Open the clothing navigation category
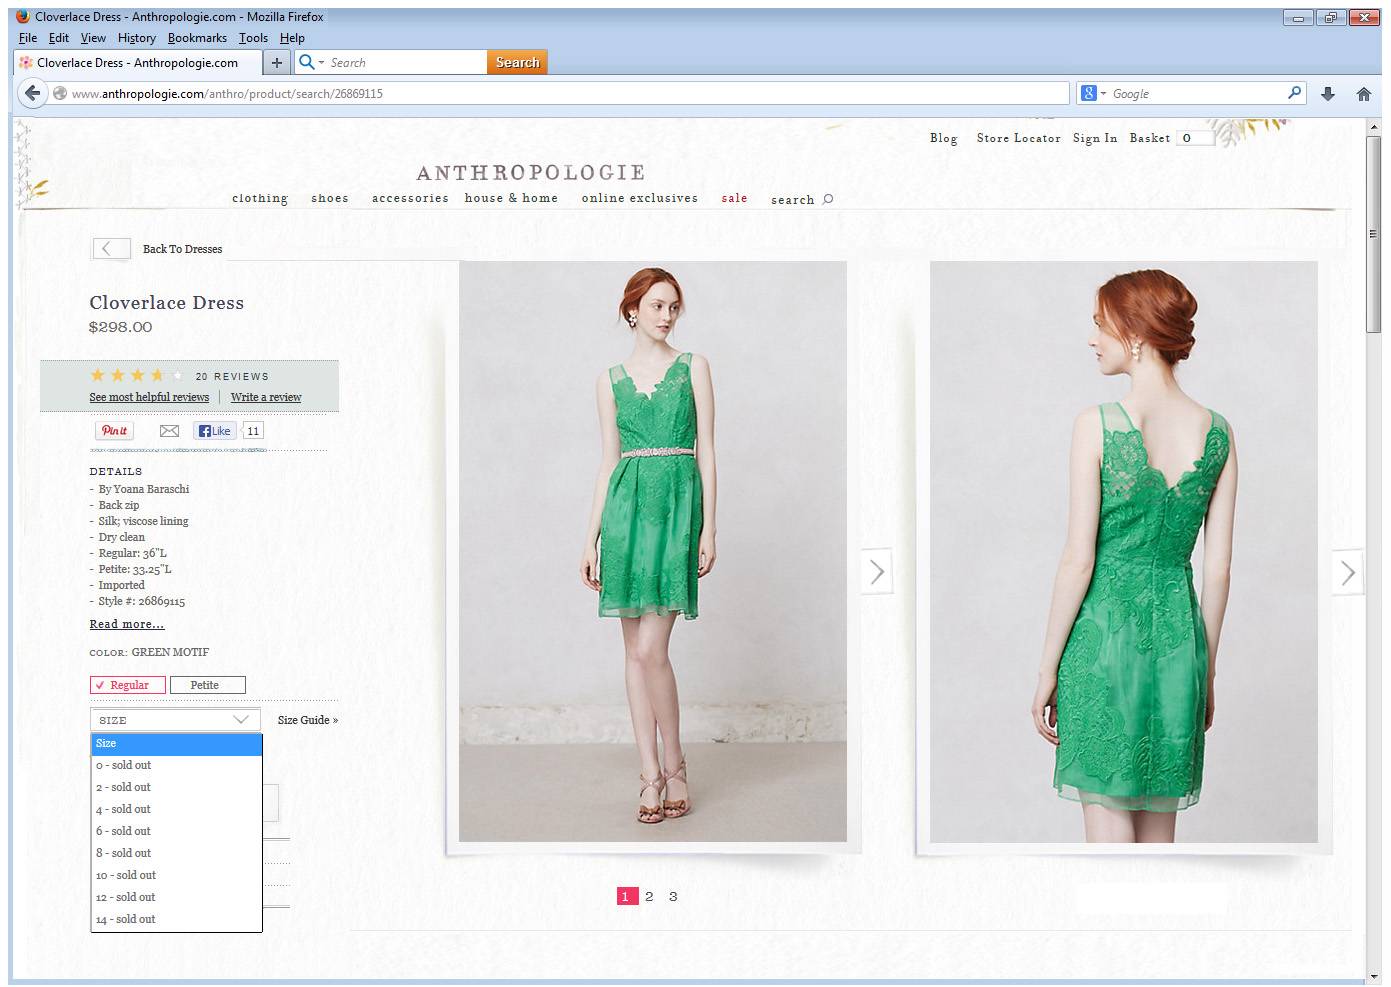Image resolution: width=1391 pixels, height=987 pixels. pyautogui.click(x=260, y=198)
